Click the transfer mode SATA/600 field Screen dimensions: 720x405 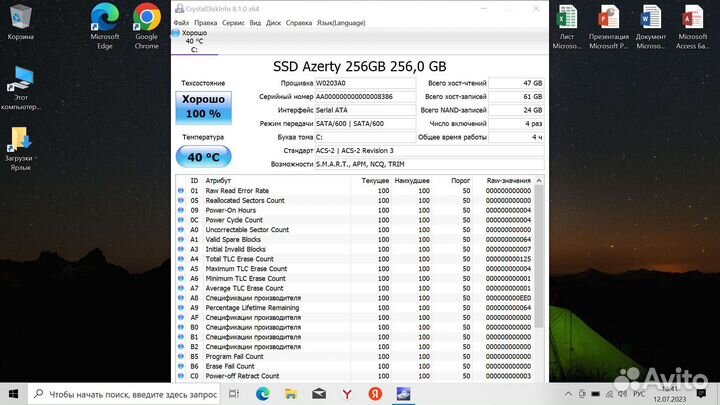(365, 124)
